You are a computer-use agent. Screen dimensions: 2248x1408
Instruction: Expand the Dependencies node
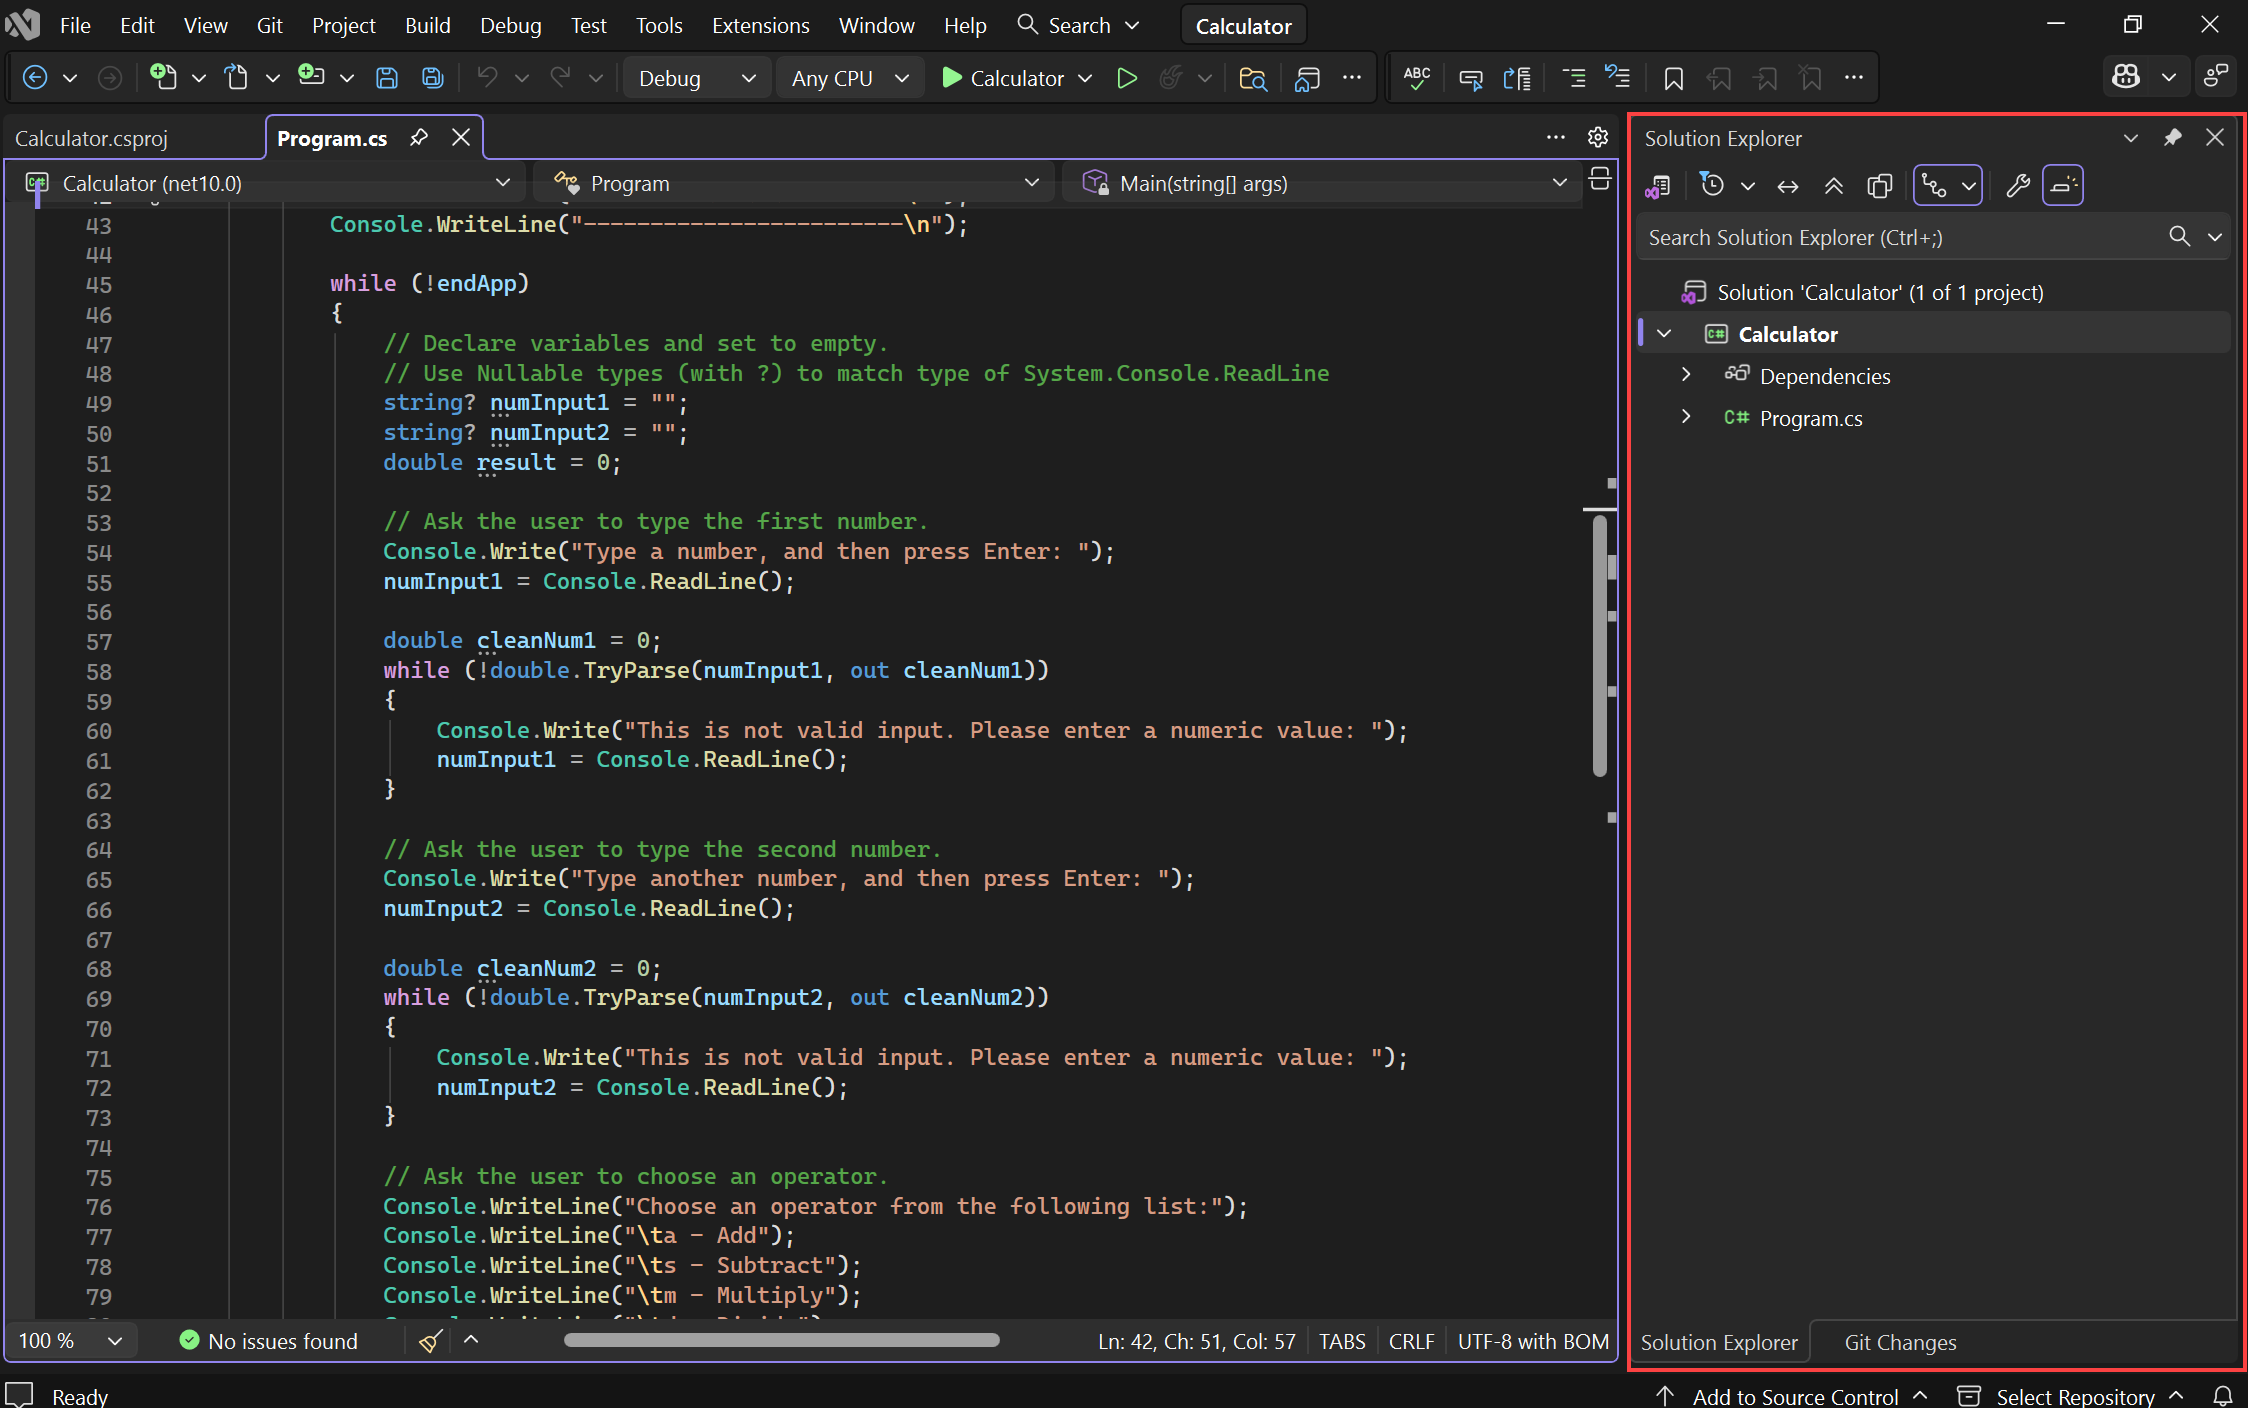tap(1686, 375)
